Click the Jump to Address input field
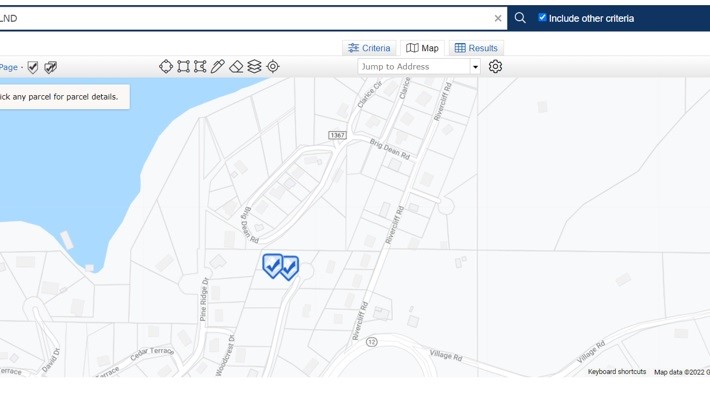Screen dimensions: 710x400 (414, 67)
